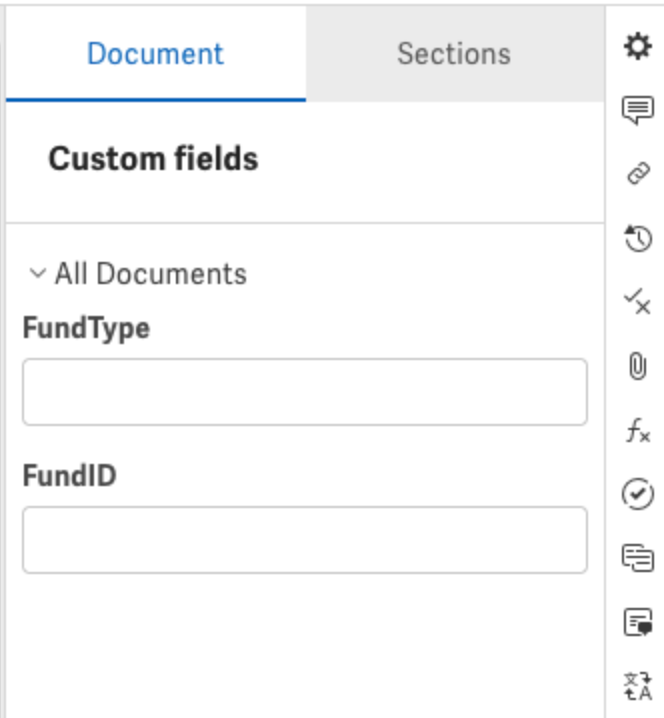
Task: Open the stacked chat bubbles icon
Action: [637, 558]
